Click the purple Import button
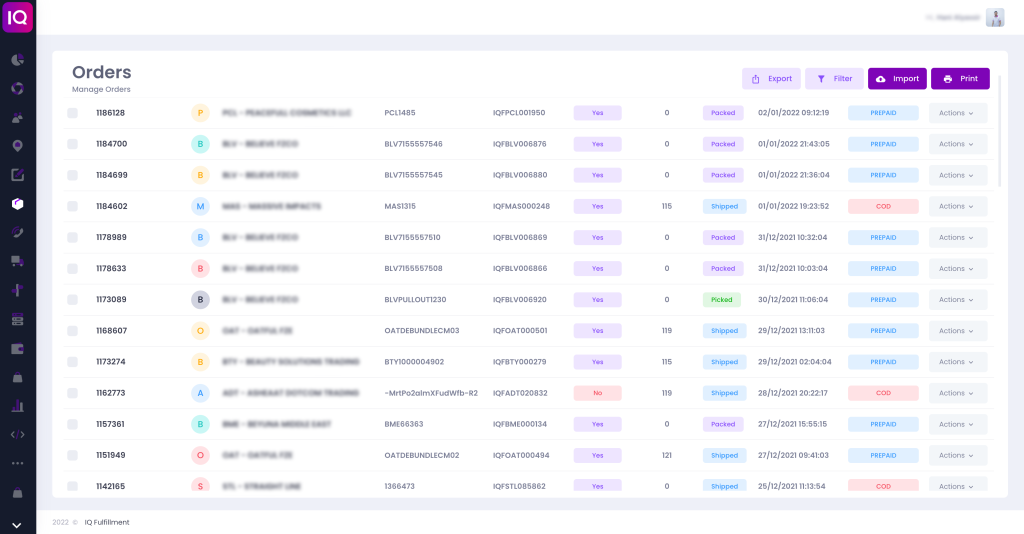Image resolution: width=1024 pixels, height=534 pixels. 896,79
